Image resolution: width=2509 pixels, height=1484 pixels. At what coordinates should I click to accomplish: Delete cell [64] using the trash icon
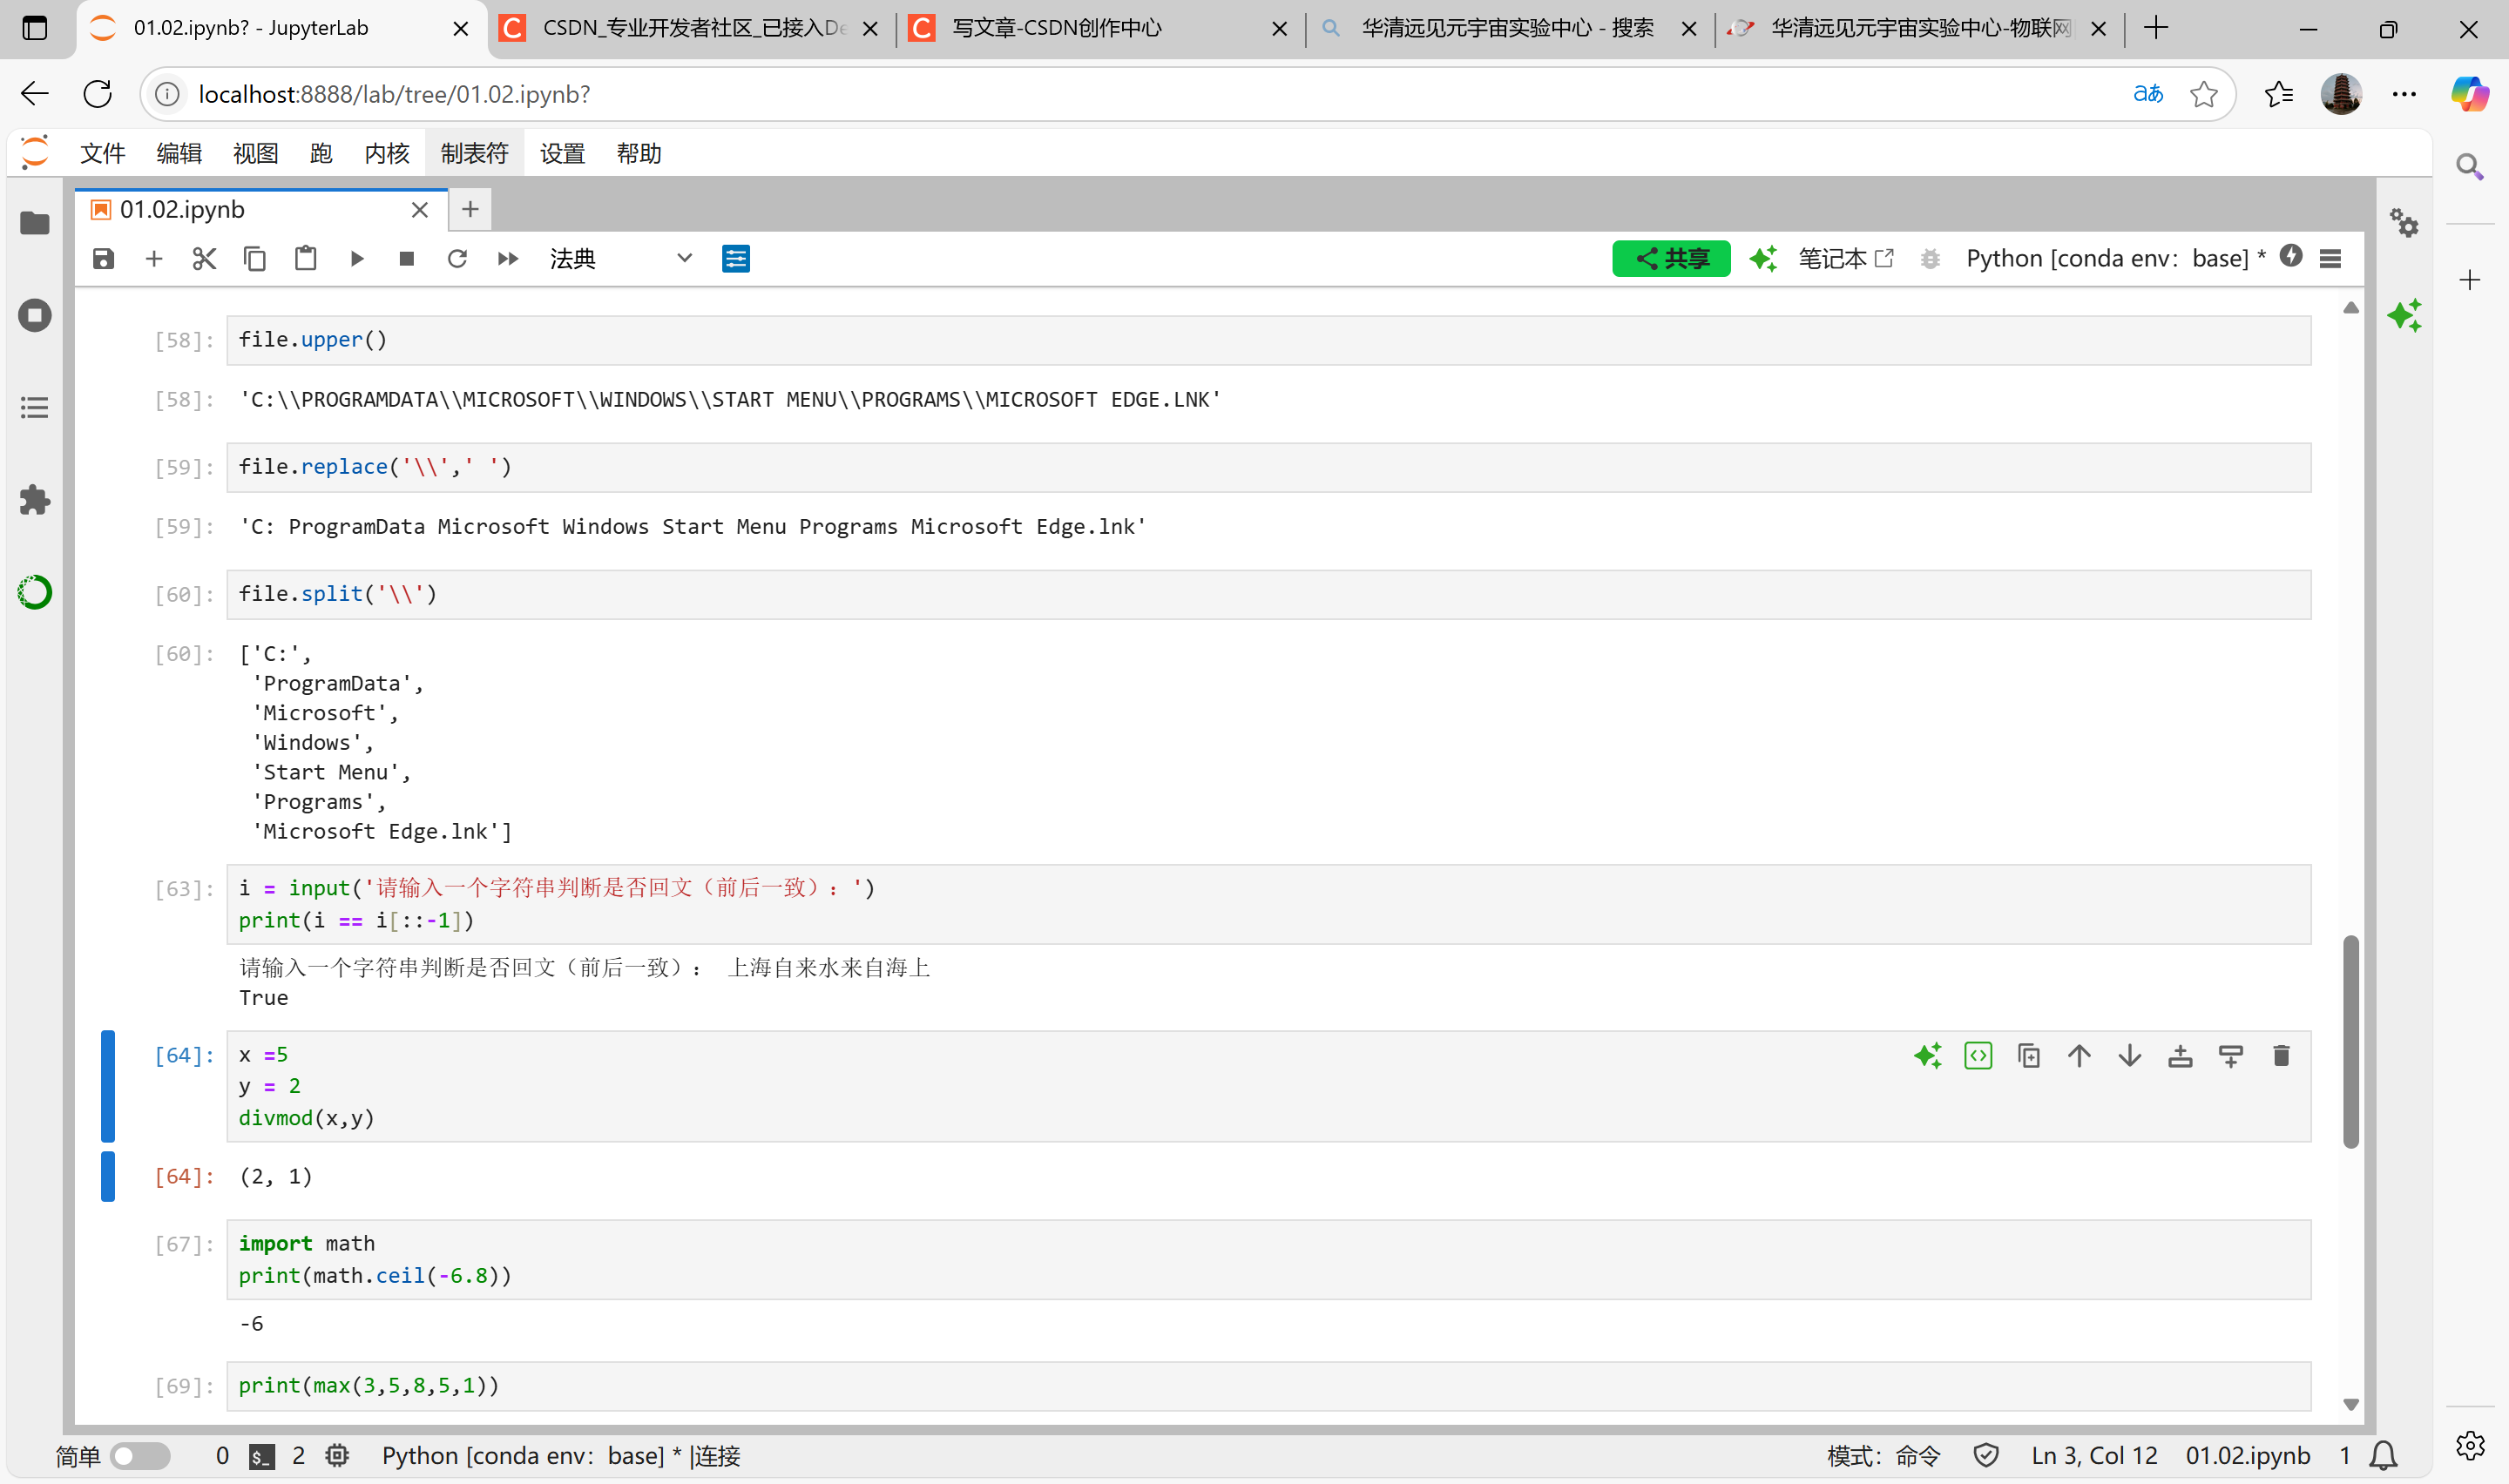click(x=2281, y=1055)
